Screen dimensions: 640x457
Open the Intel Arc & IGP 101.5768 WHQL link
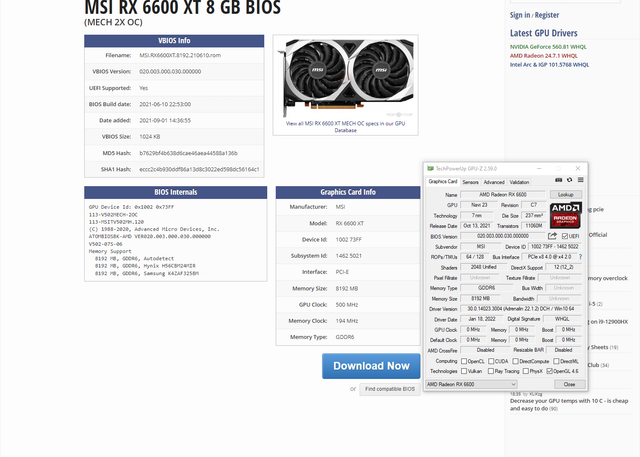click(549, 65)
